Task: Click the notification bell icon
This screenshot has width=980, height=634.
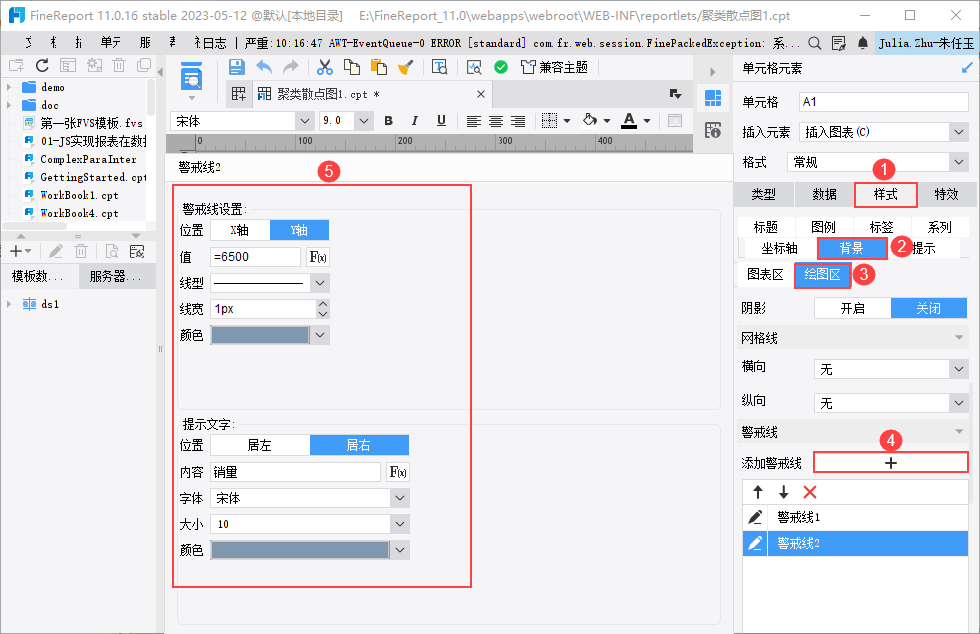Action: 862,43
